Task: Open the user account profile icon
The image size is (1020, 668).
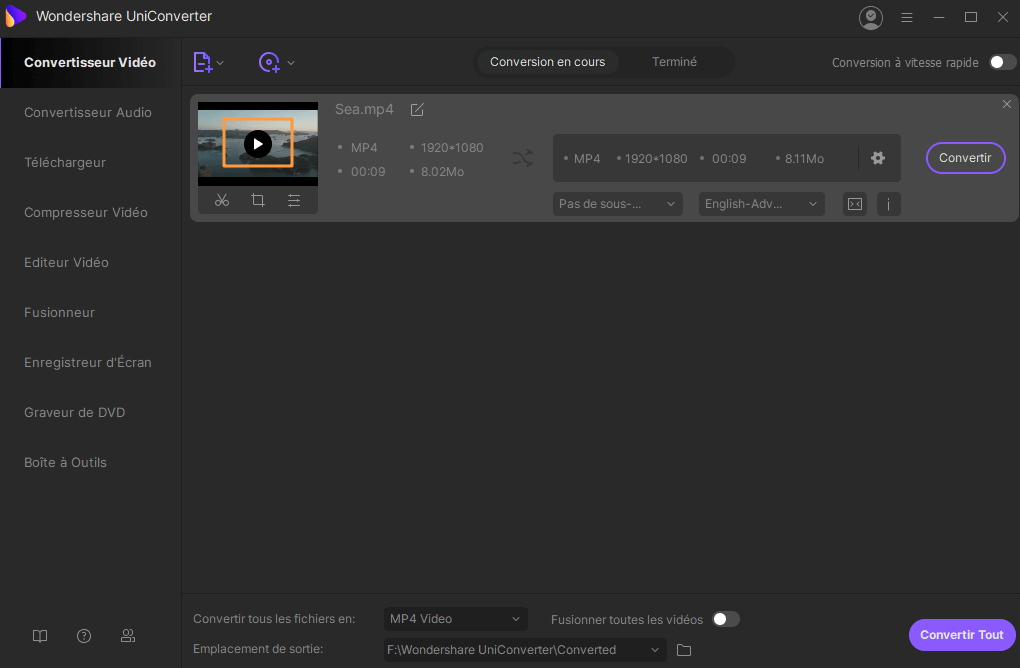Action: tap(871, 17)
